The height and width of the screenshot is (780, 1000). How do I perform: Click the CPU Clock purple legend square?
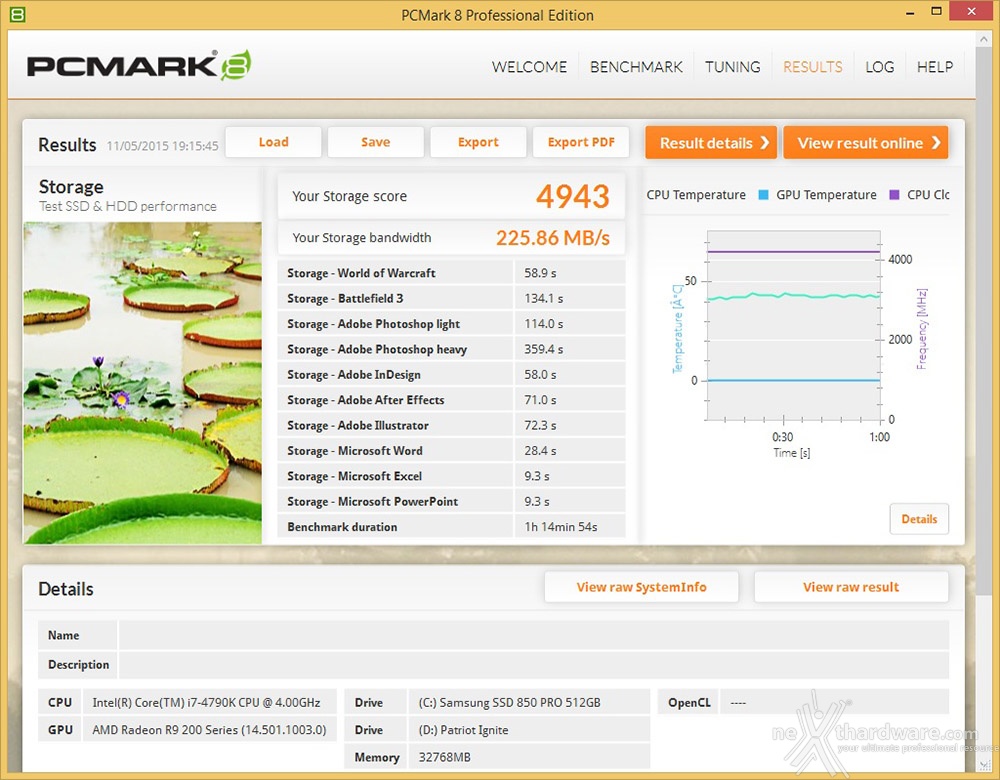(x=894, y=195)
